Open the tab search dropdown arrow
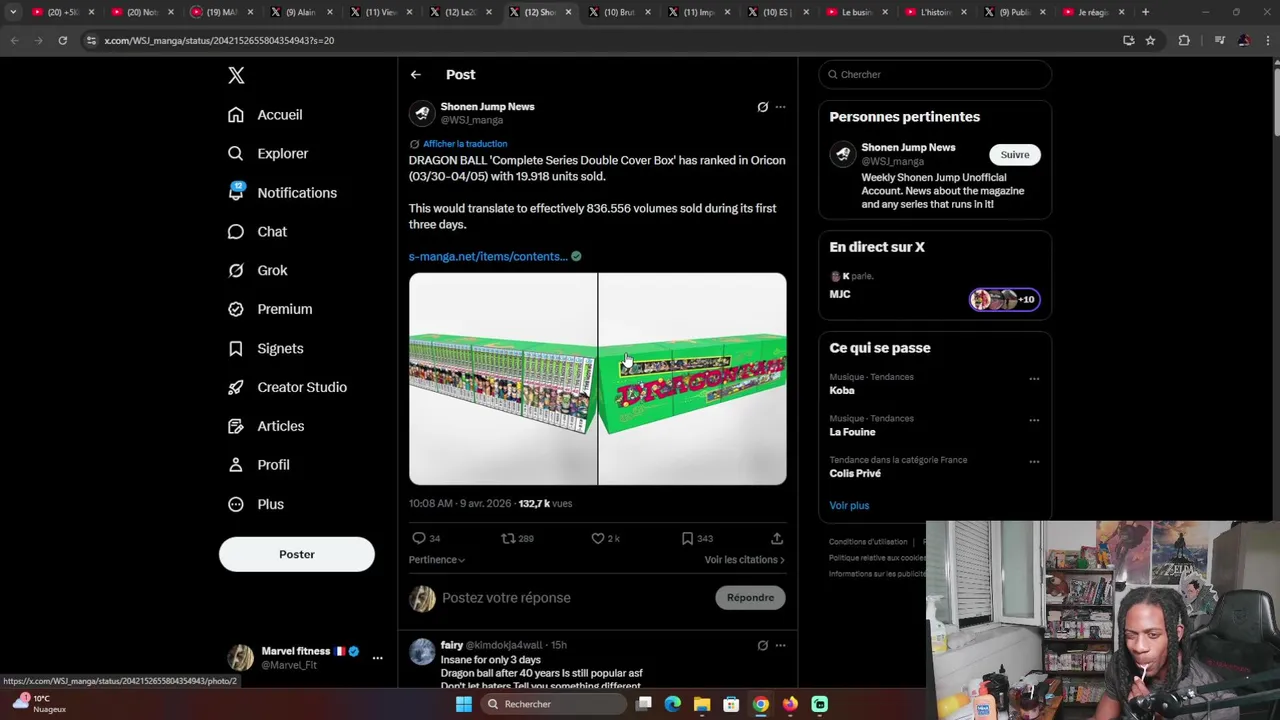1280x720 pixels. [x=13, y=12]
